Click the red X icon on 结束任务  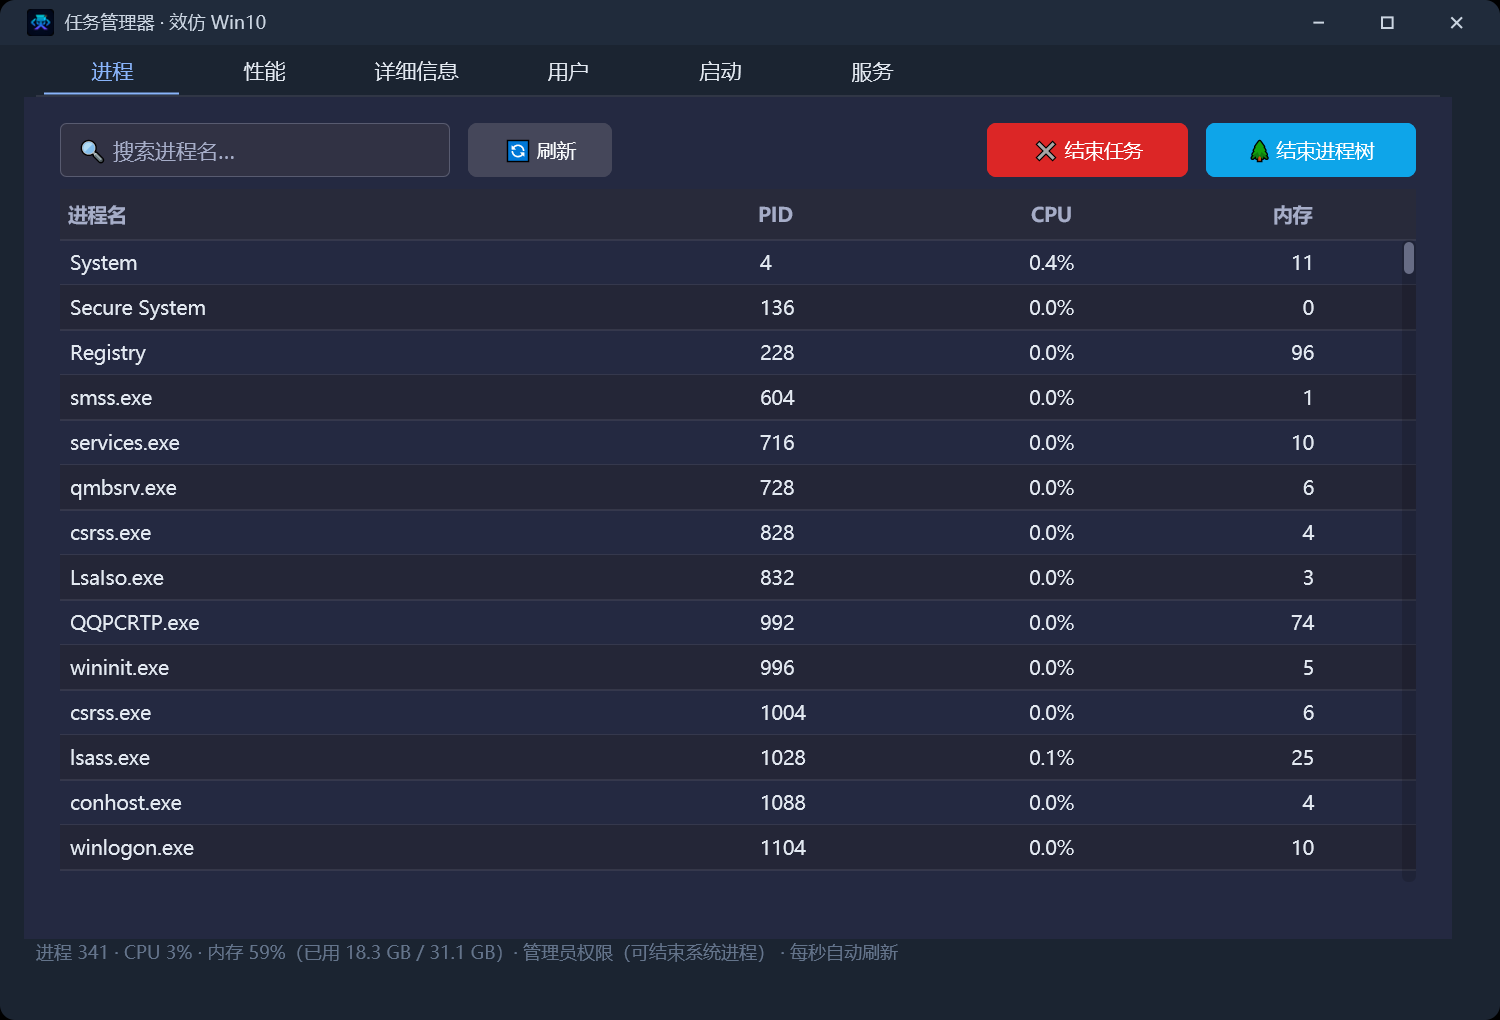(1046, 151)
